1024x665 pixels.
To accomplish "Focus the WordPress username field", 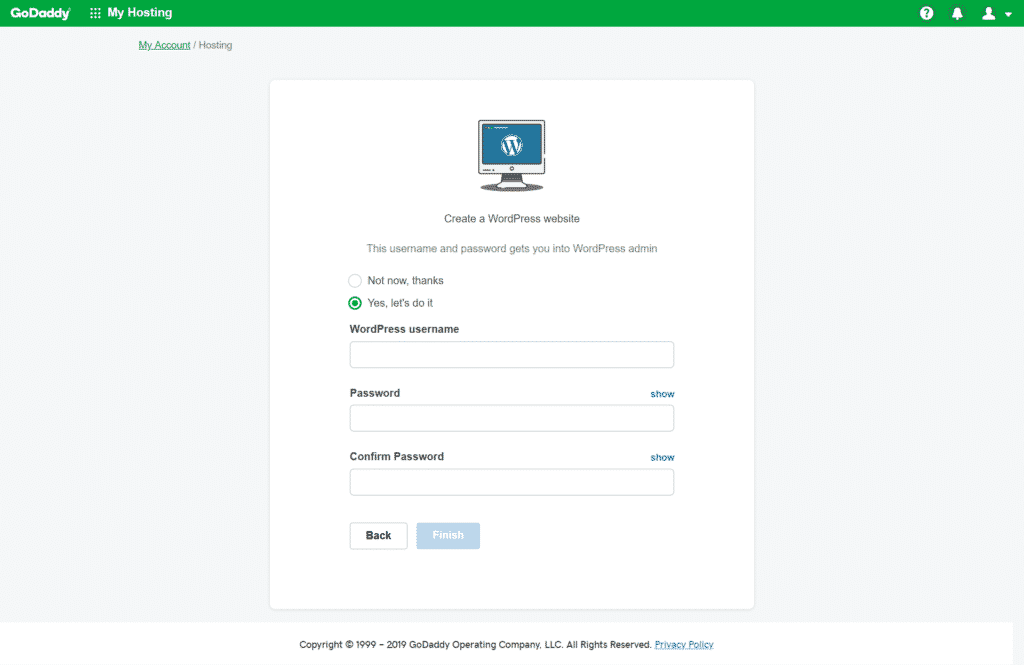I will point(511,354).
